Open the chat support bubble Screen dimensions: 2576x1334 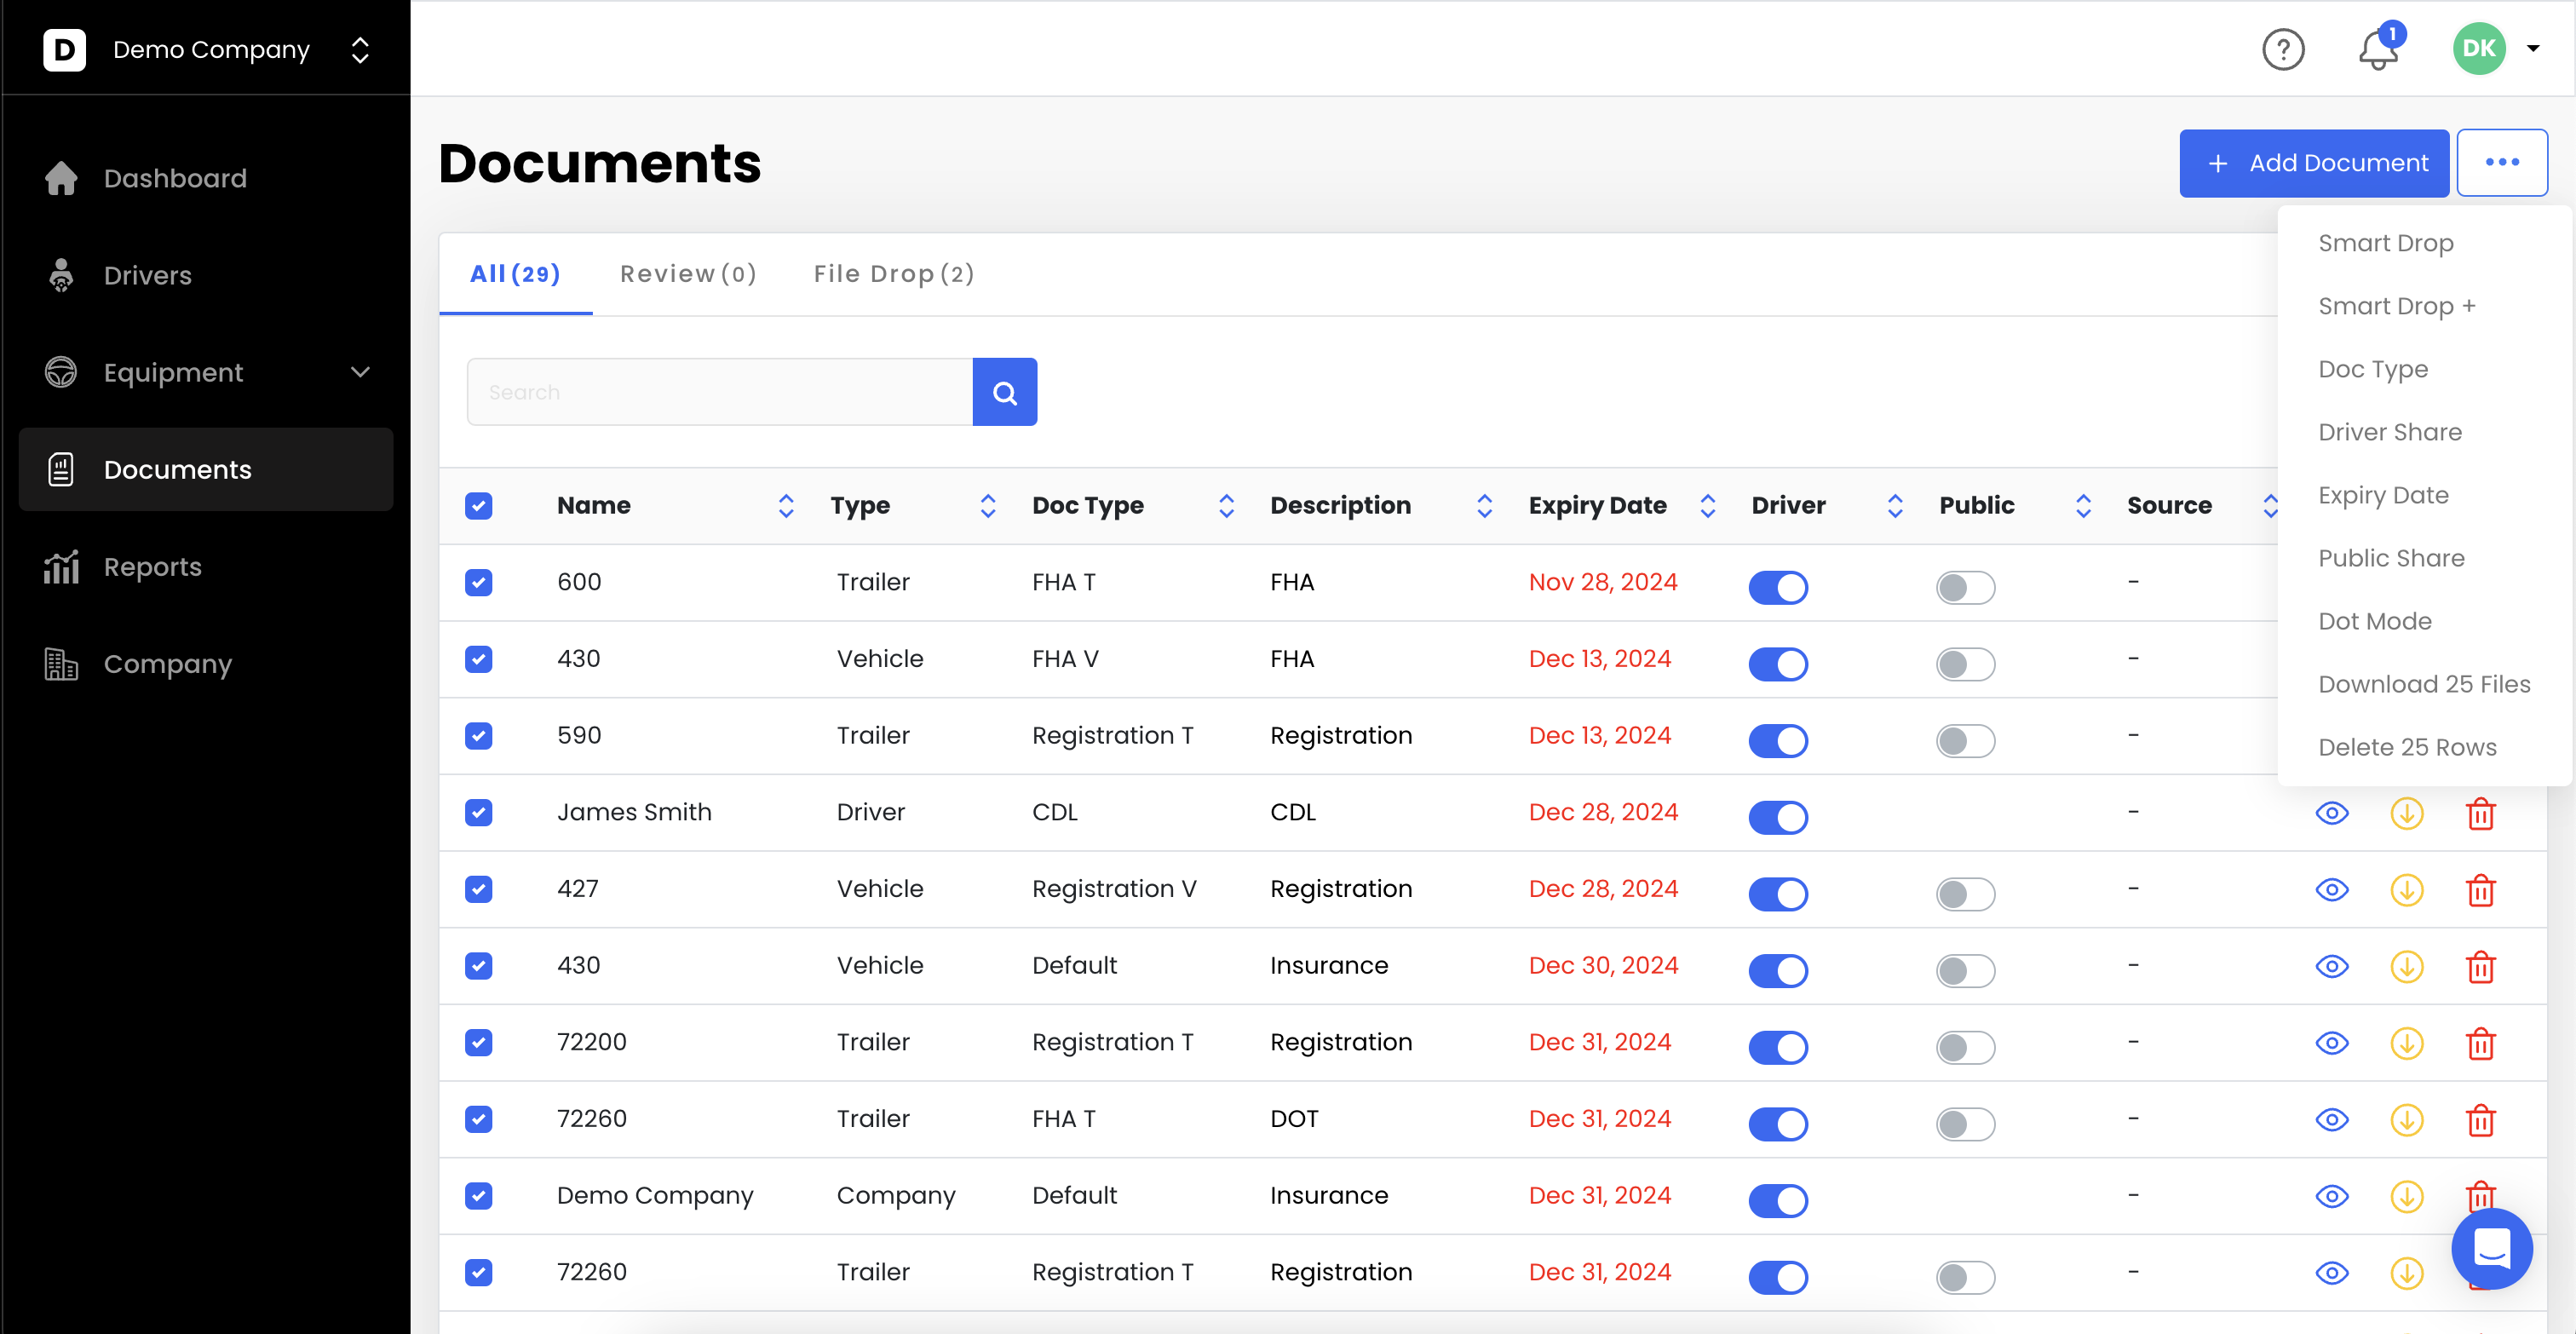(x=2491, y=1248)
